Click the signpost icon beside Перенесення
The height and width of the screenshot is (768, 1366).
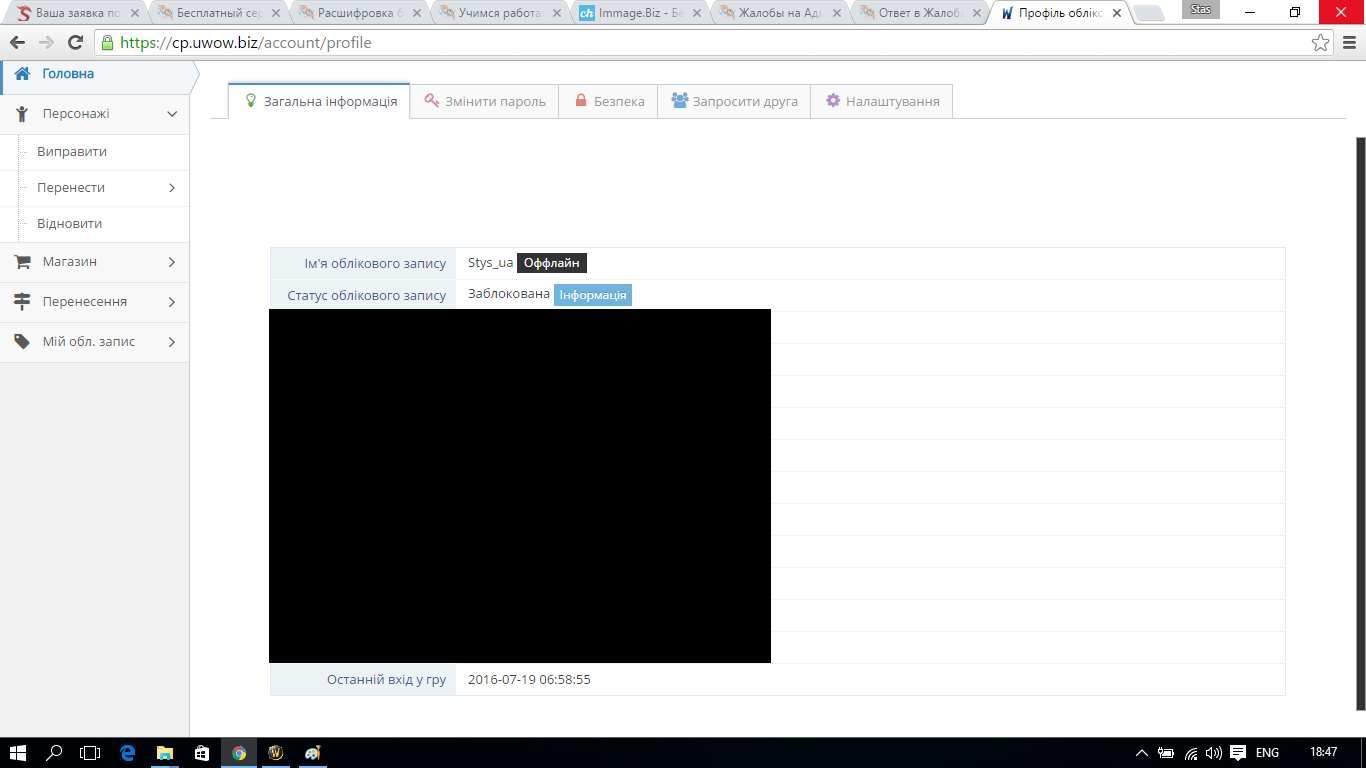(x=22, y=302)
